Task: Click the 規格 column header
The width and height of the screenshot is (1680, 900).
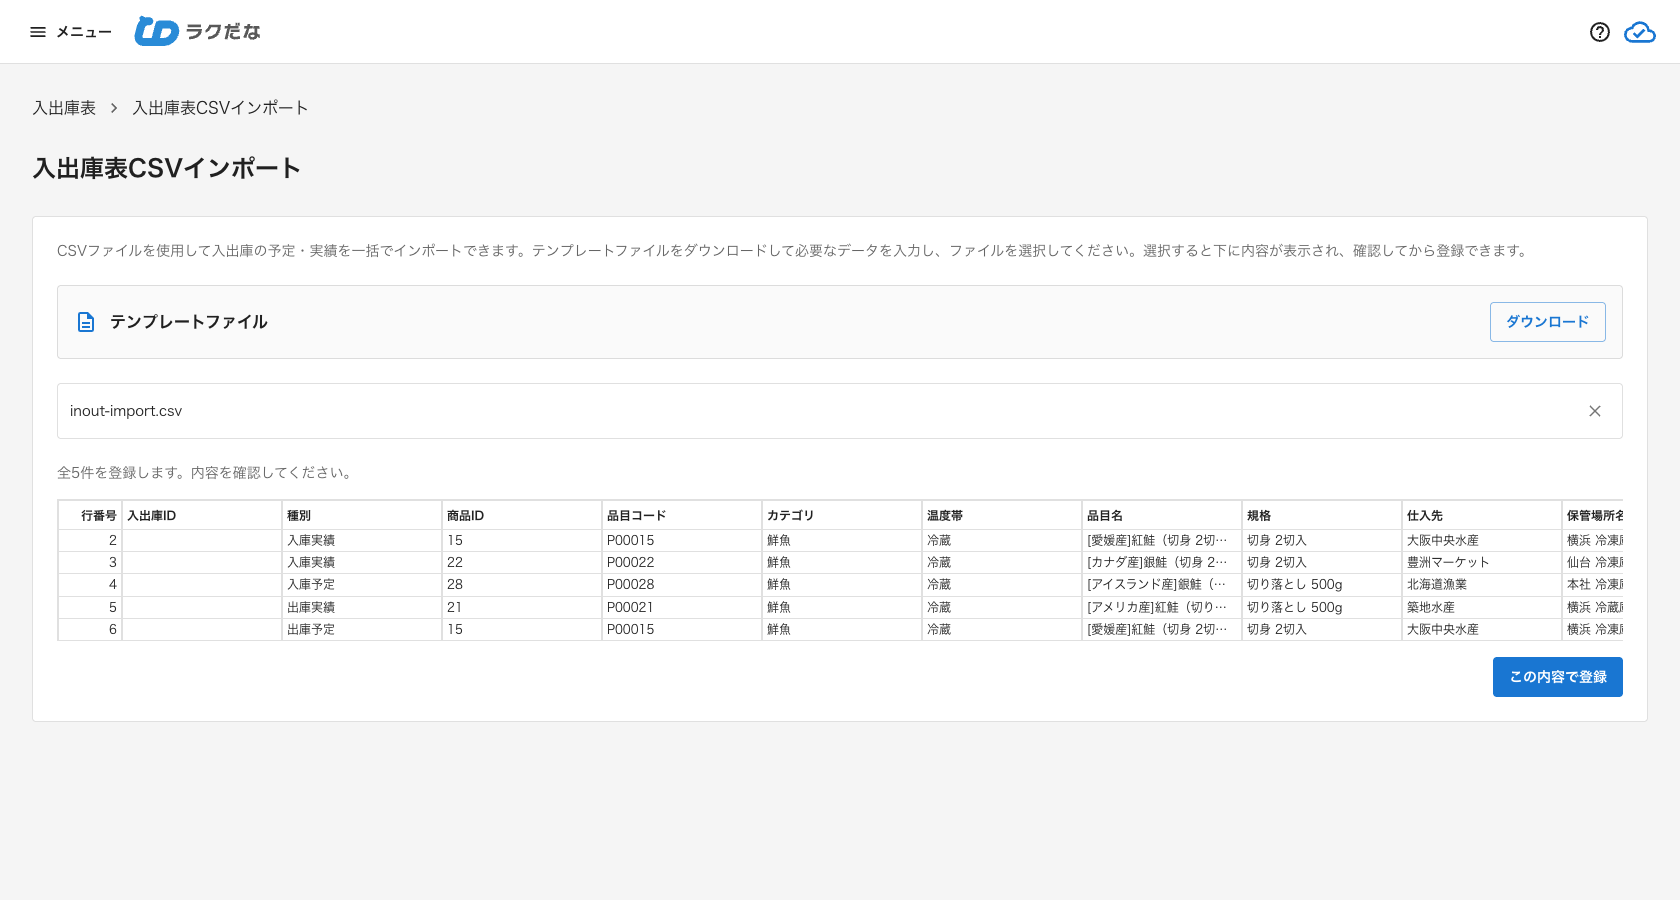Action: 1322,516
